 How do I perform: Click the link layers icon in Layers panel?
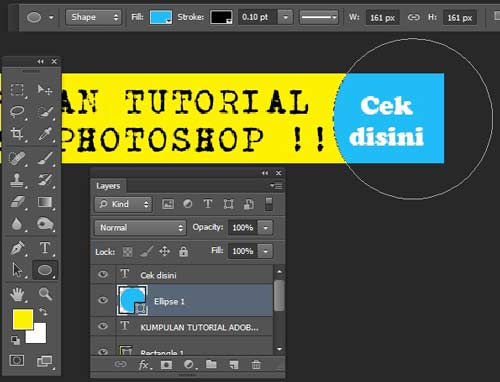point(120,364)
